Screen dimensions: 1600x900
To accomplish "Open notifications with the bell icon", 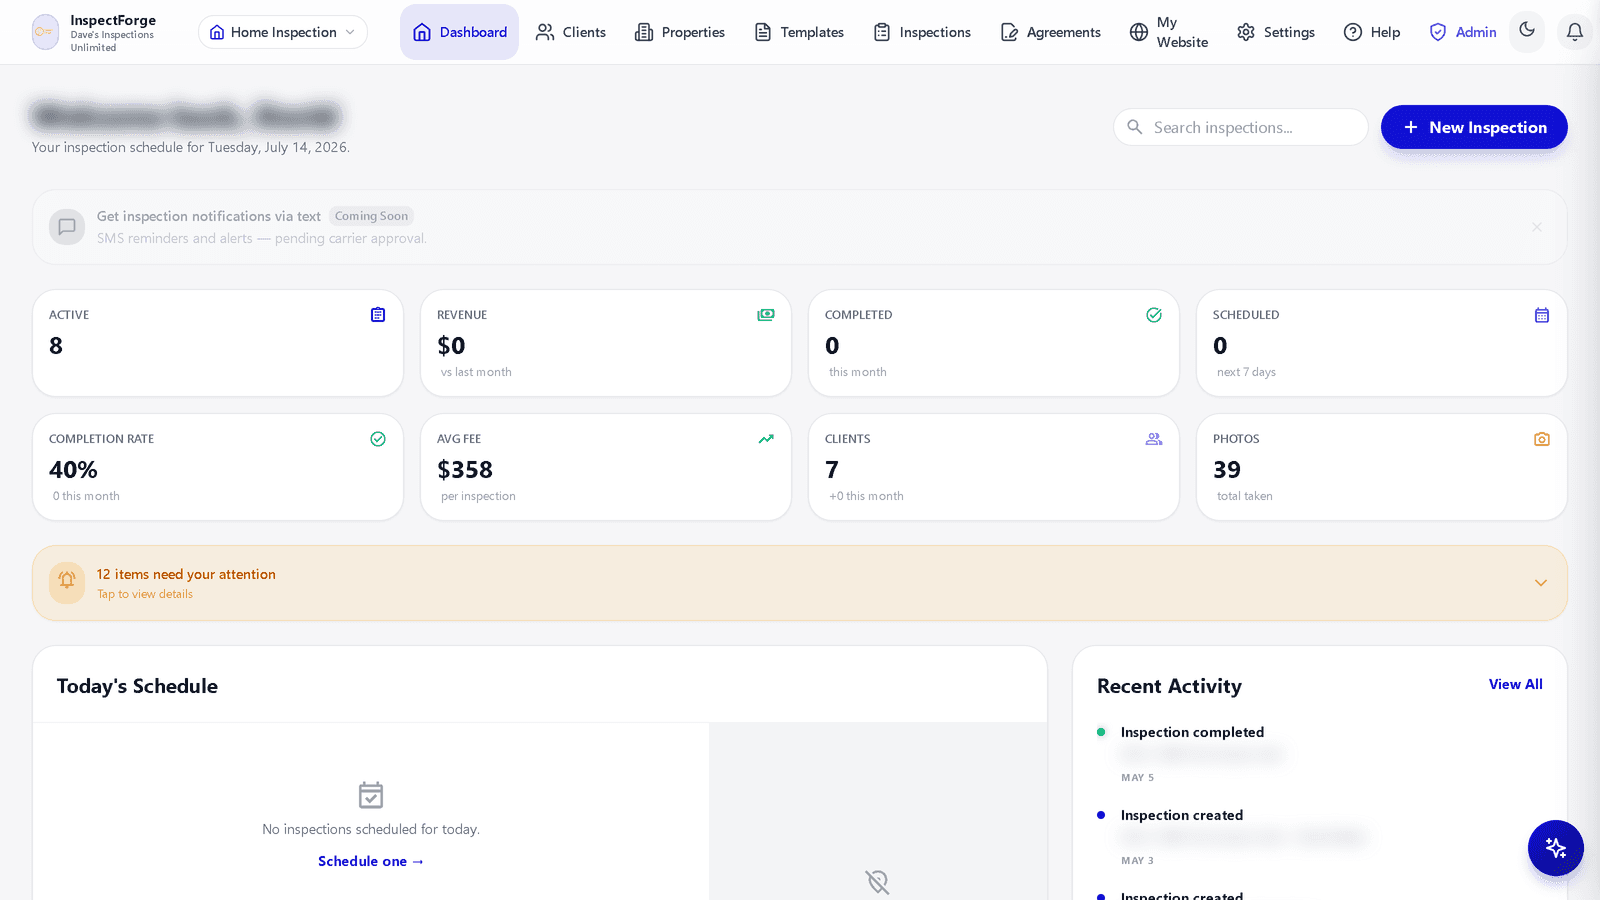I will (x=1575, y=32).
